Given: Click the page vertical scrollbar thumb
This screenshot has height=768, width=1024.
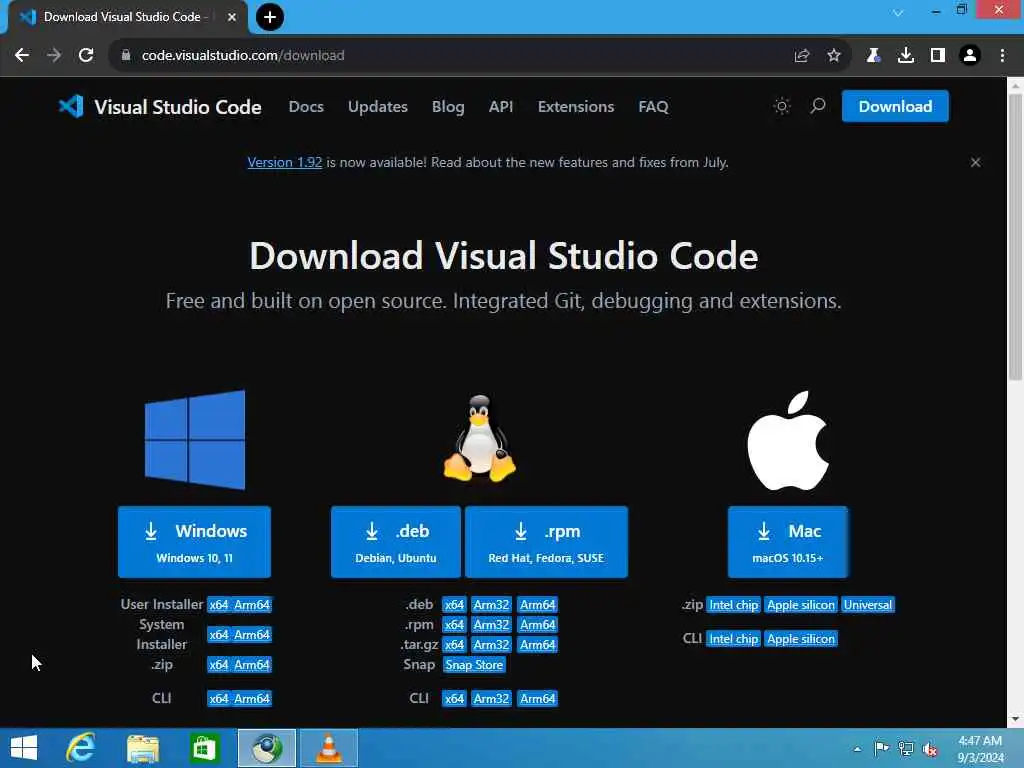Looking at the screenshot, I should click(x=1015, y=236).
